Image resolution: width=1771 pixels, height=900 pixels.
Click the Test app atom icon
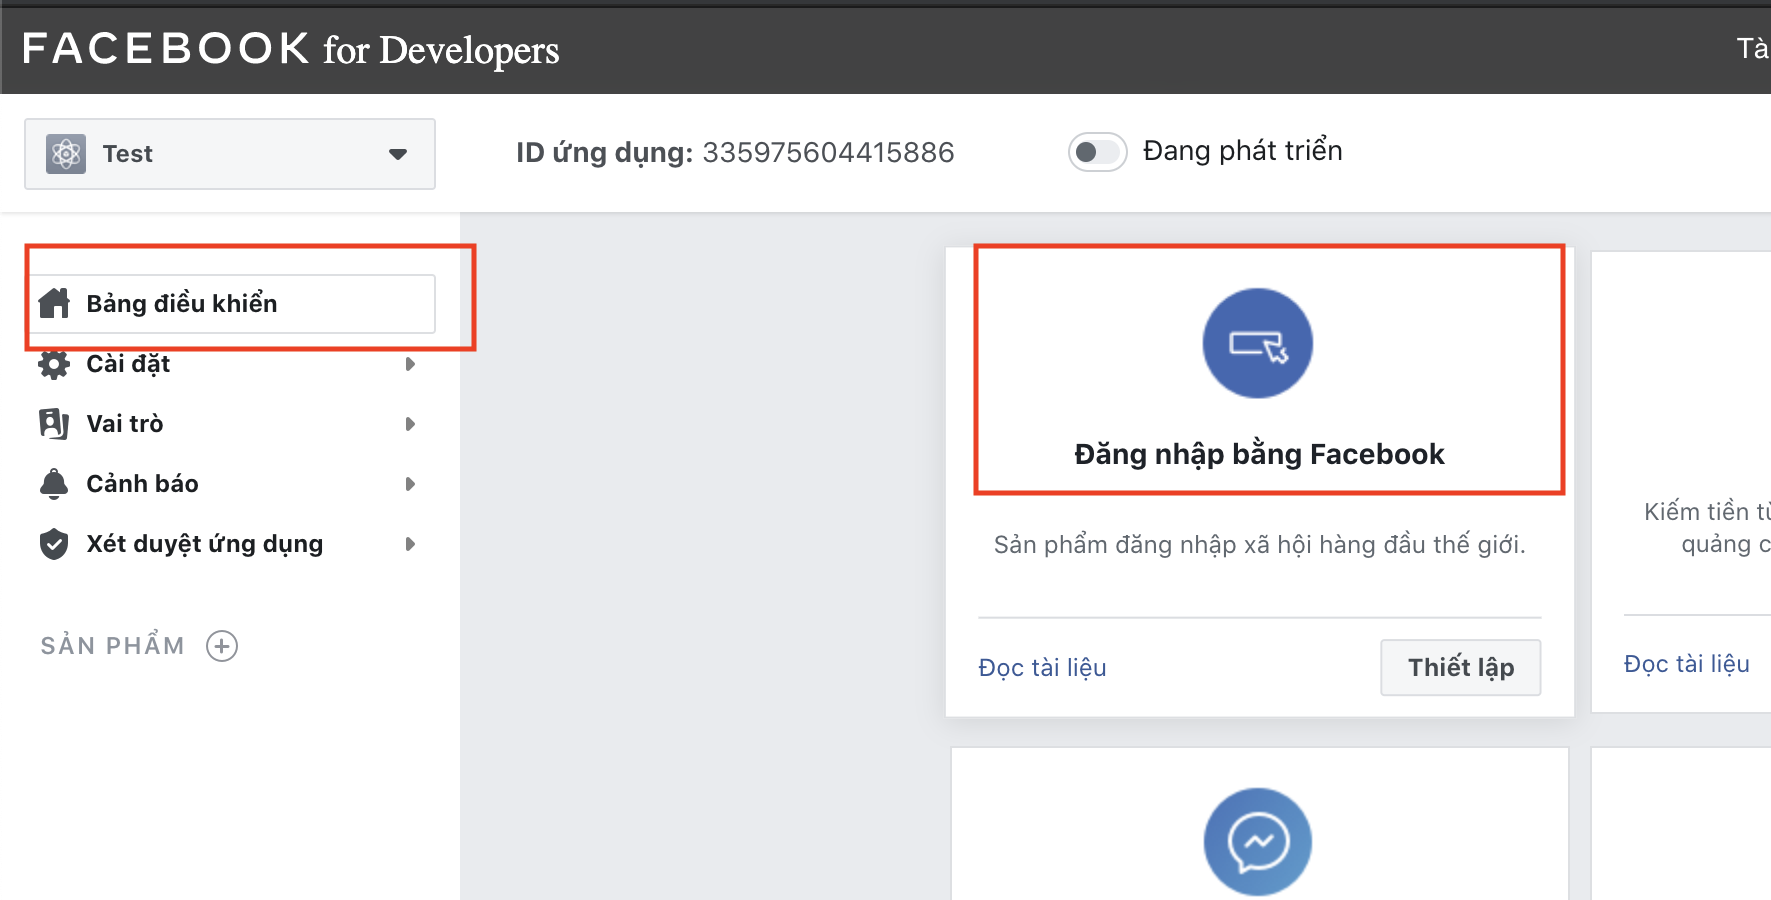66,154
